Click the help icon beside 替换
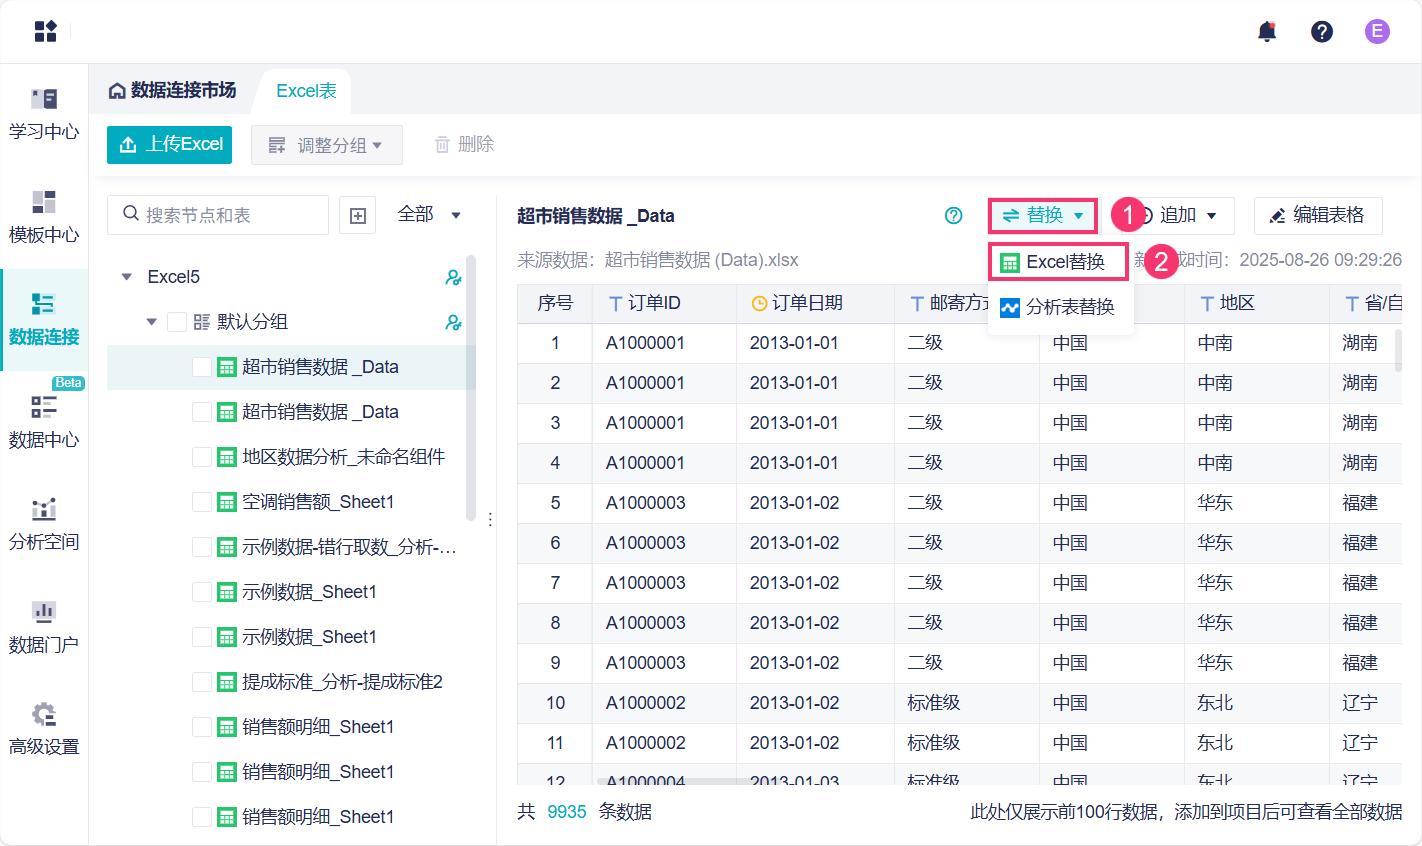1422x846 pixels. (954, 215)
